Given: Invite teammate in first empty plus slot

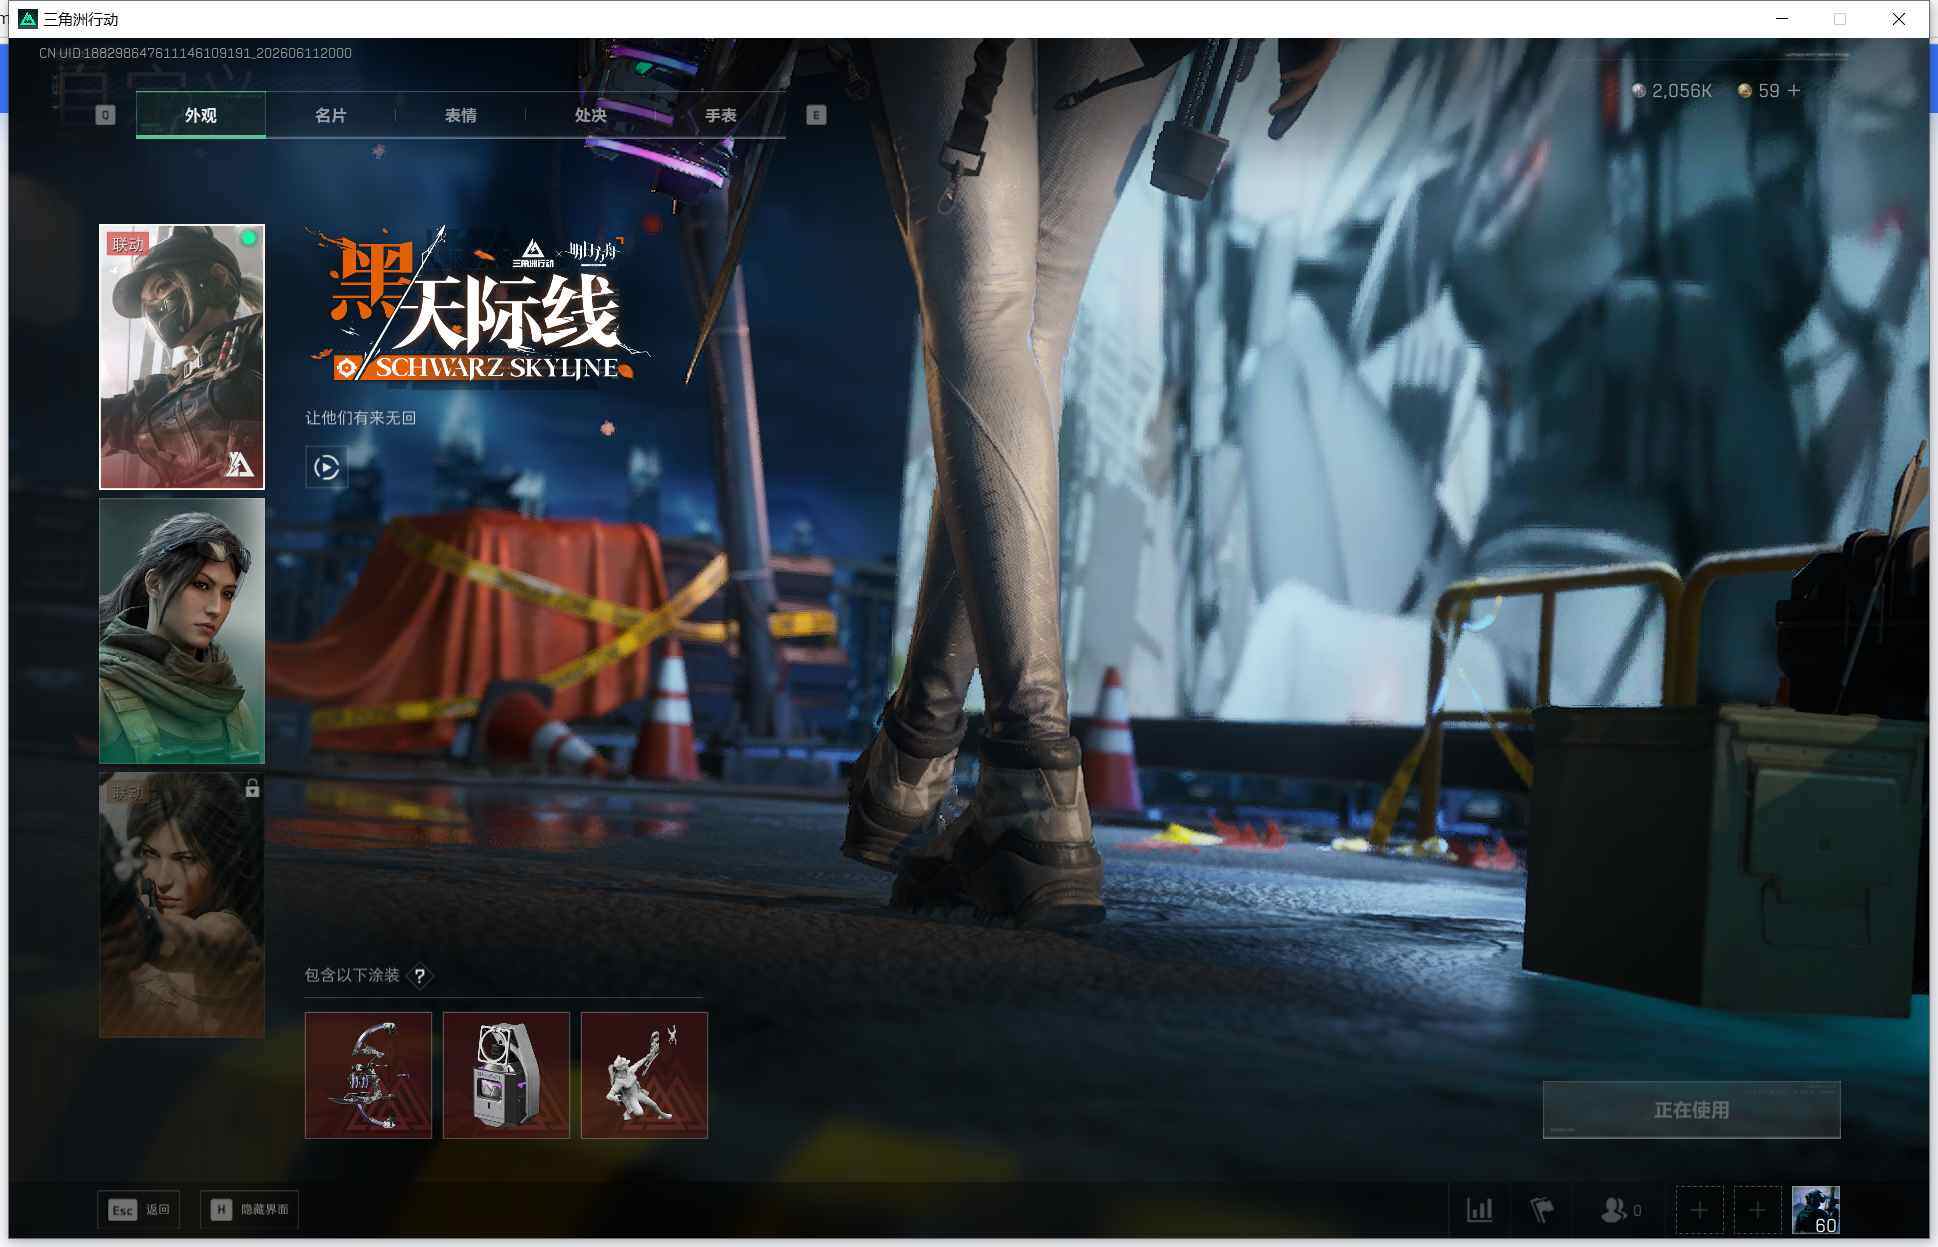Looking at the screenshot, I should tap(1699, 1210).
